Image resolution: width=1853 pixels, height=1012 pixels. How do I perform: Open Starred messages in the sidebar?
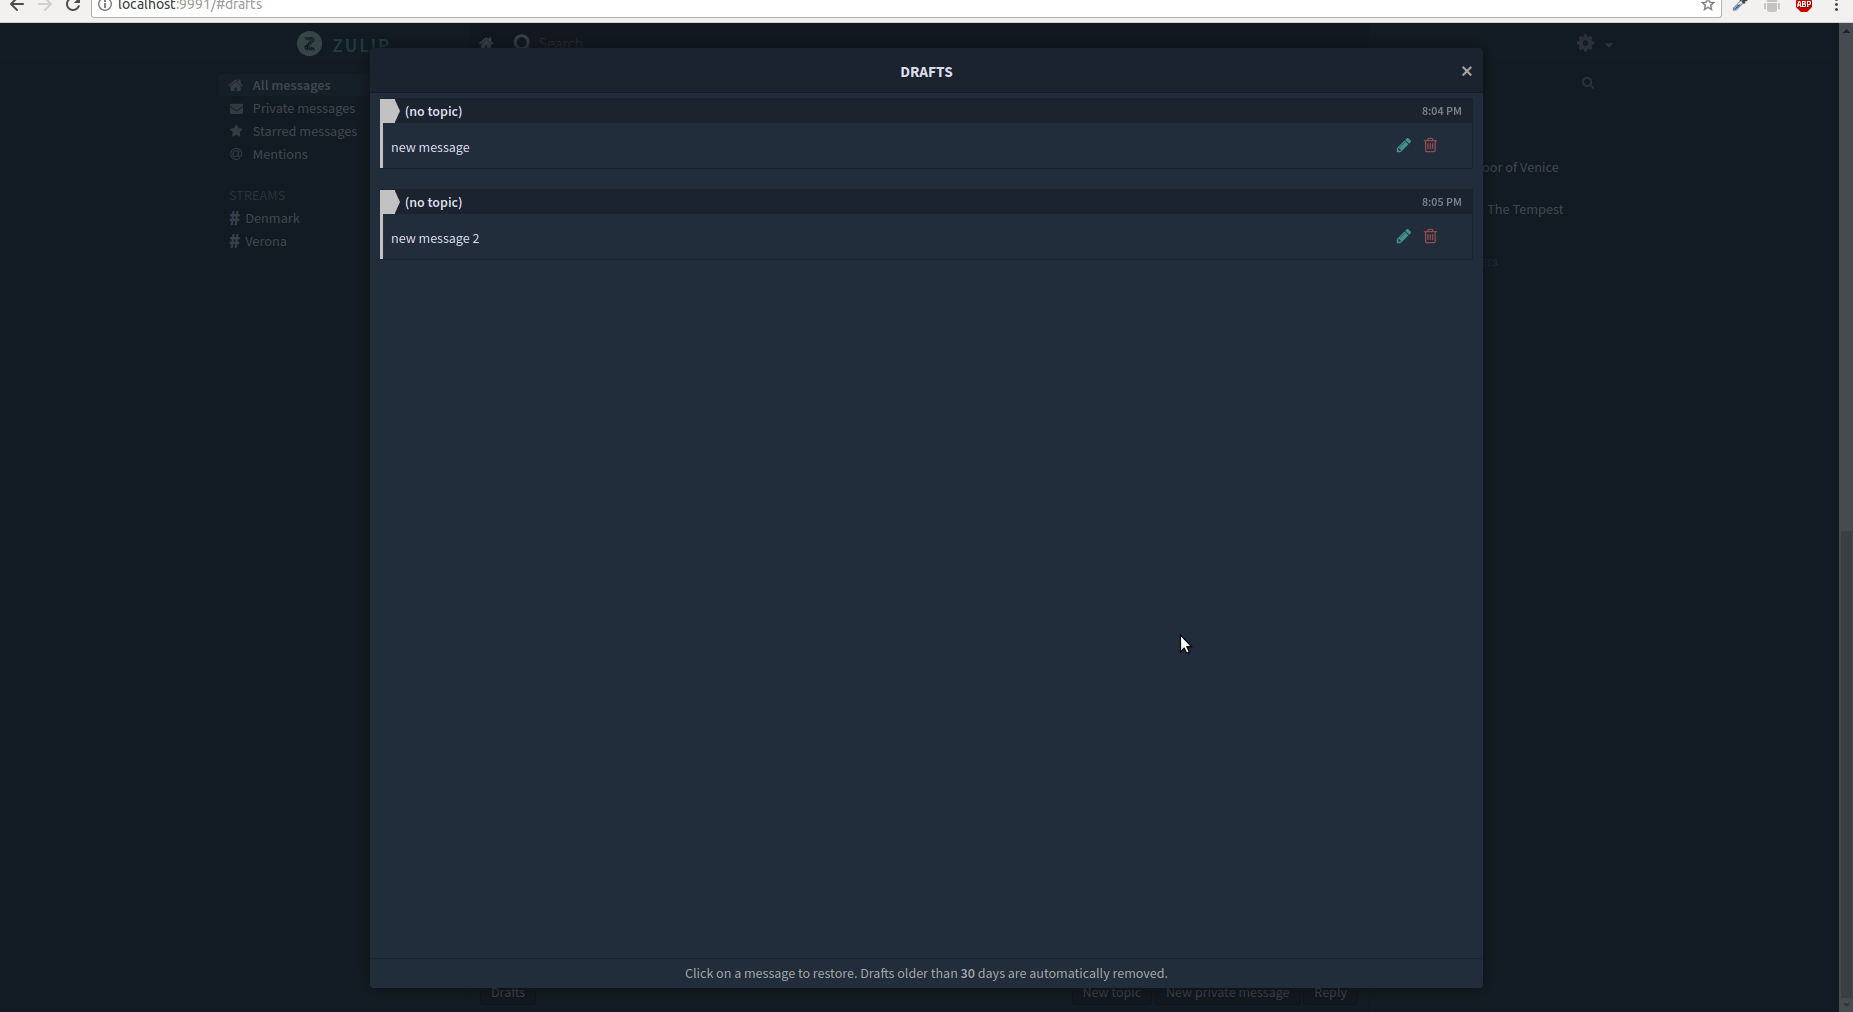[x=305, y=131]
